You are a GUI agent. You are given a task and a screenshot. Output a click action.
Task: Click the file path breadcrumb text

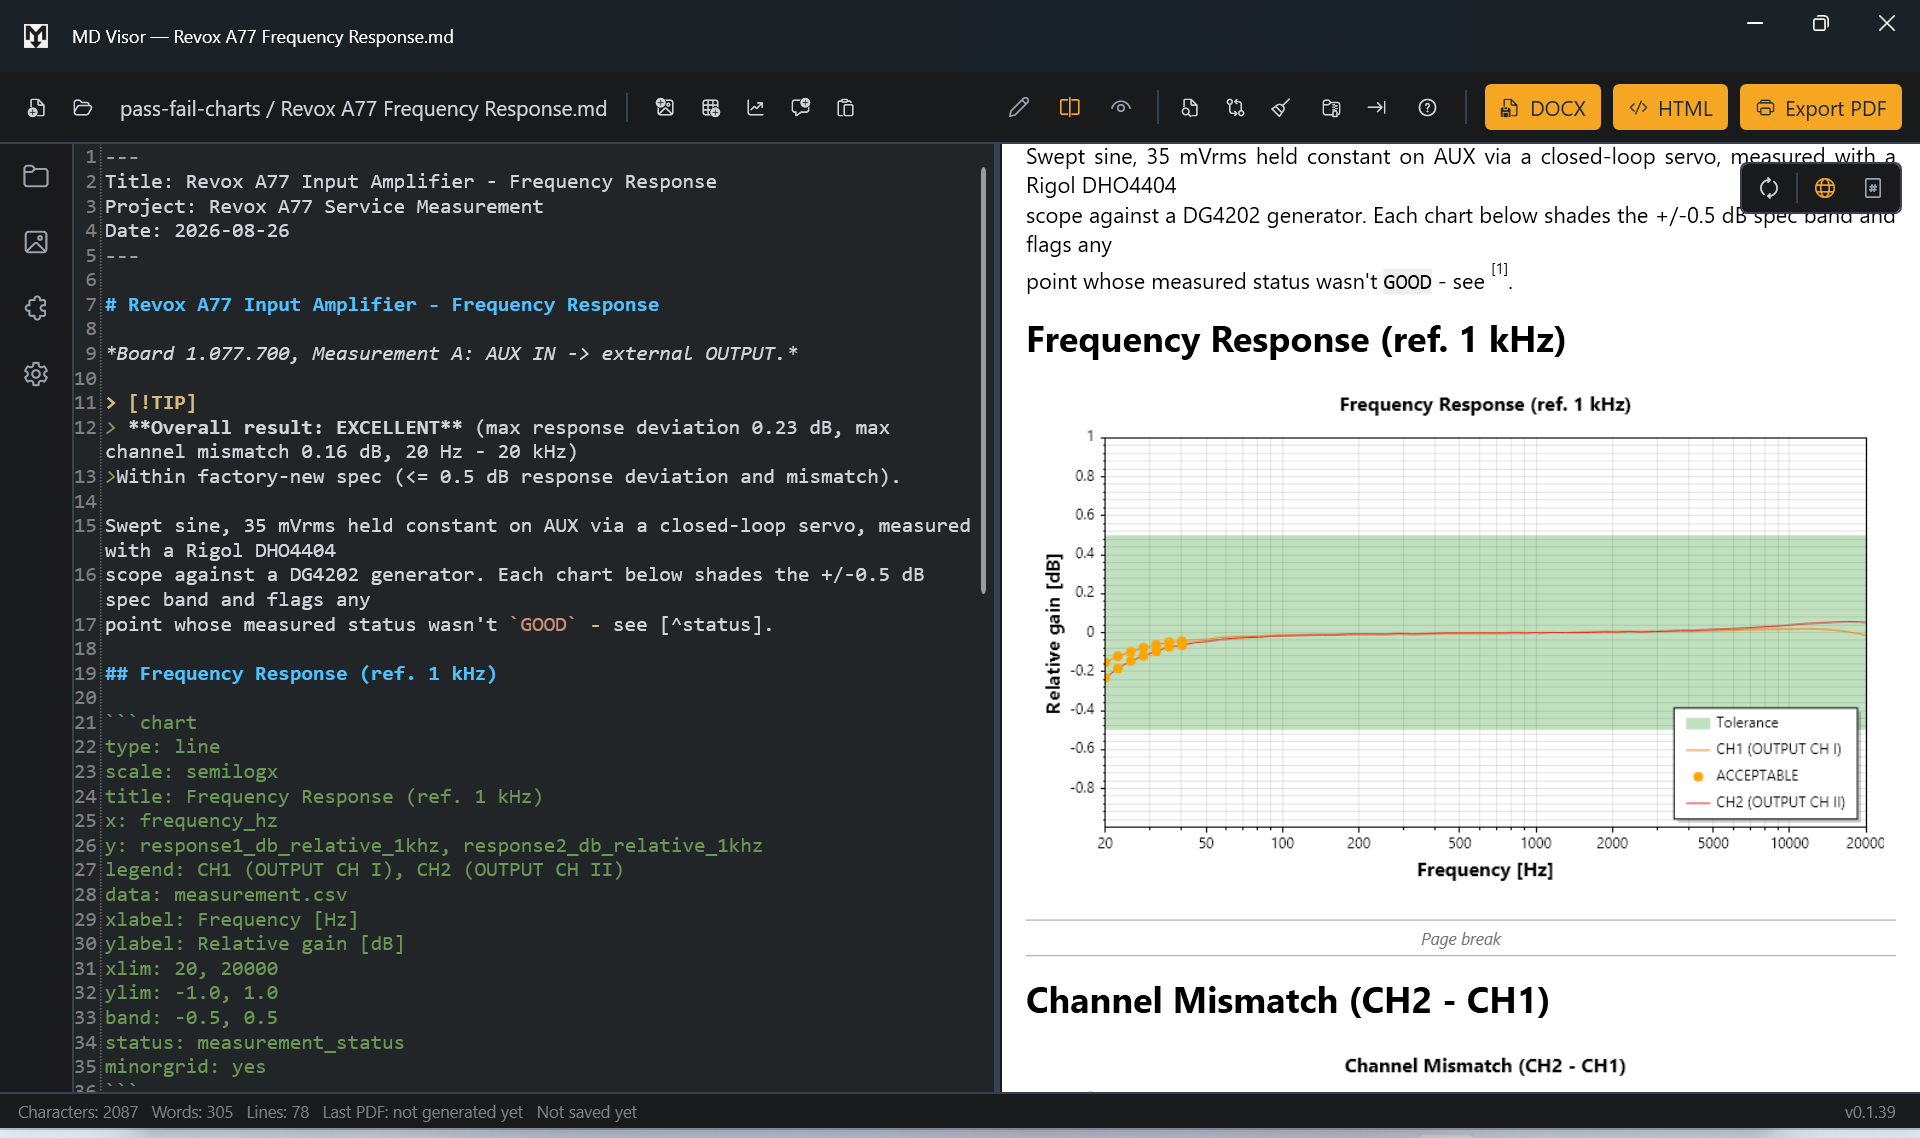point(363,108)
